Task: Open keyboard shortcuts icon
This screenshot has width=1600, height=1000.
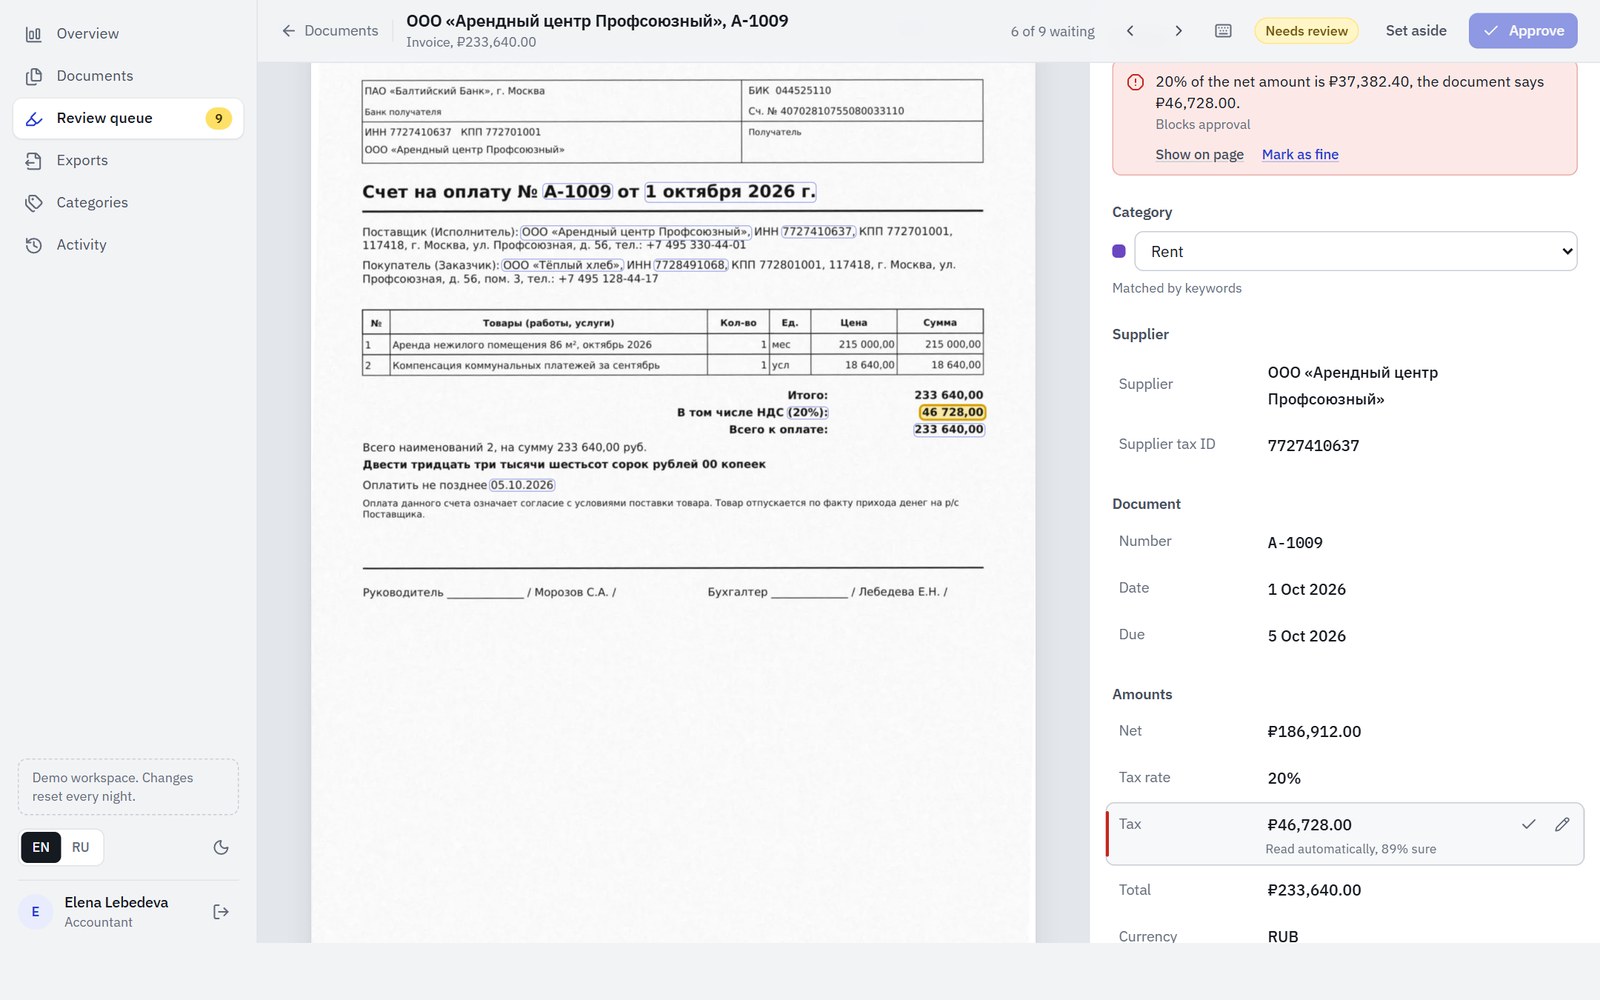Action: point(1223,31)
